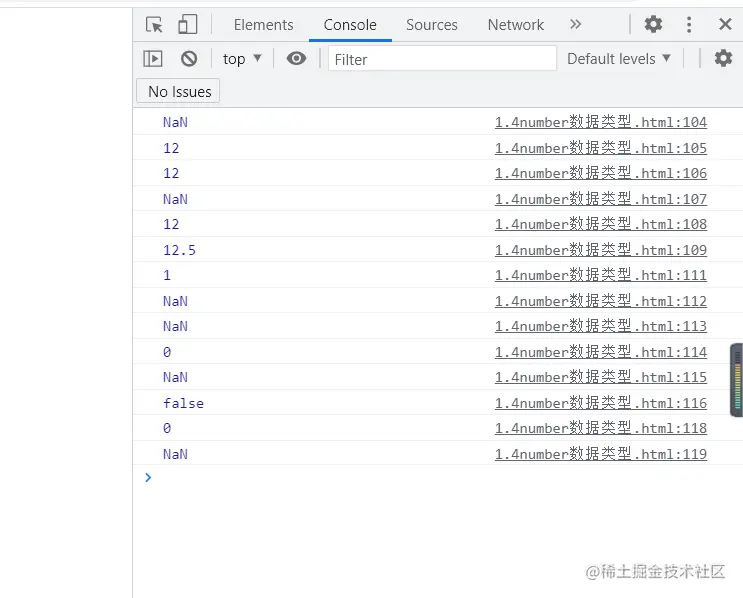
Task: Open source link html:119
Action: tap(601, 454)
